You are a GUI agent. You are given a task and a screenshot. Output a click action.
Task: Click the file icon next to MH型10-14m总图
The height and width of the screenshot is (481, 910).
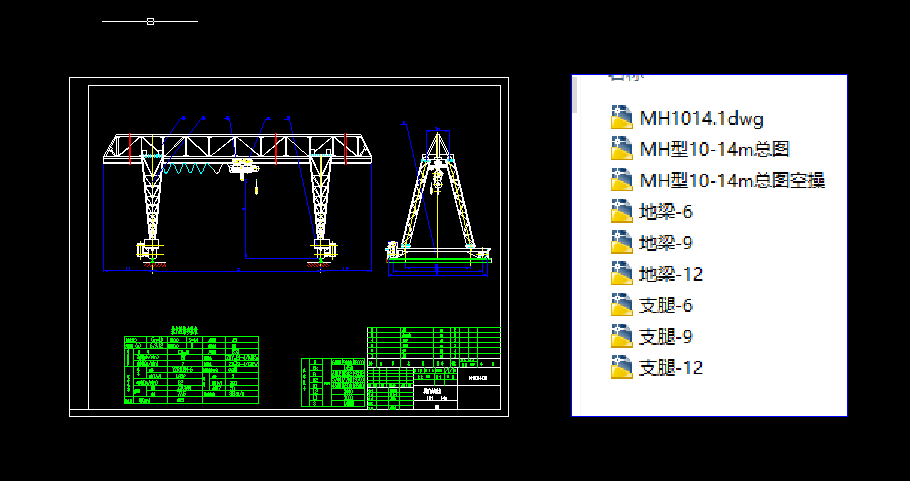622,149
